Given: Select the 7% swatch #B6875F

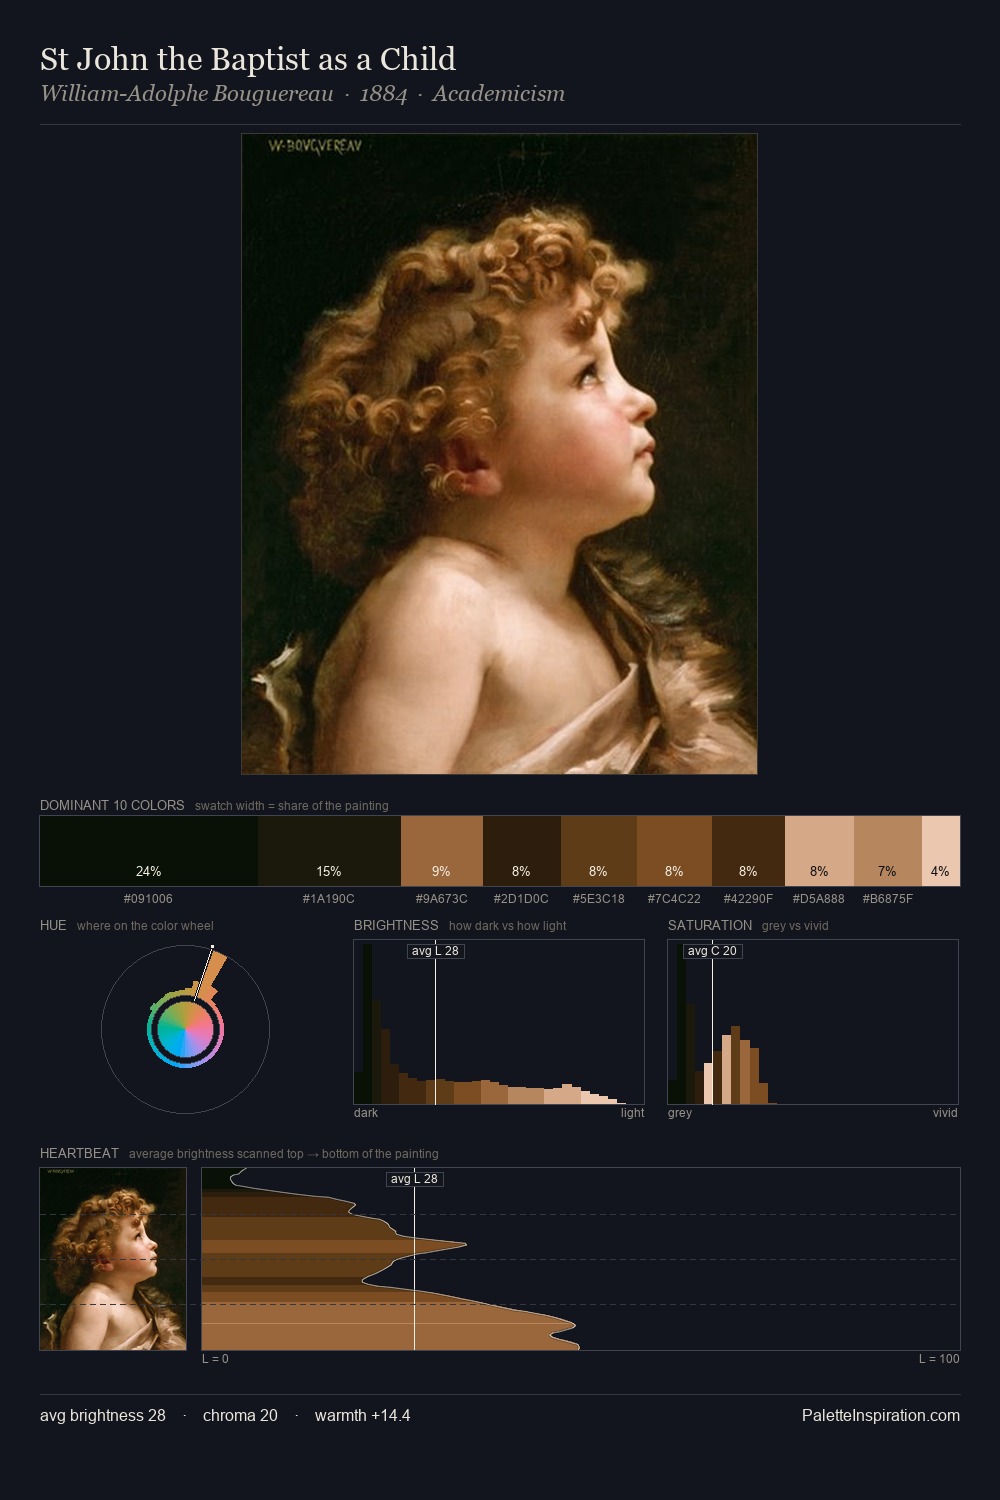Looking at the screenshot, I should (888, 851).
